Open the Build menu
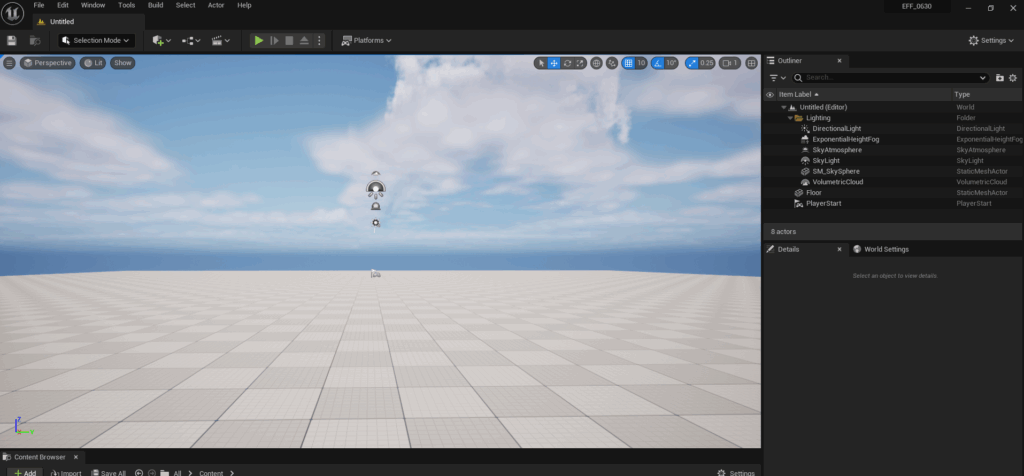The height and width of the screenshot is (476, 1024). pyautogui.click(x=155, y=5)
